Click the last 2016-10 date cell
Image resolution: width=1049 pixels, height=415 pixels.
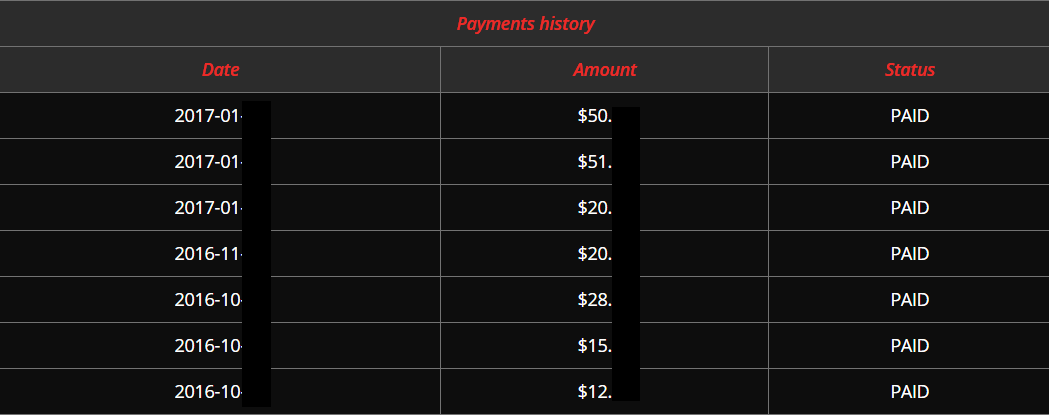pos(220,392)
